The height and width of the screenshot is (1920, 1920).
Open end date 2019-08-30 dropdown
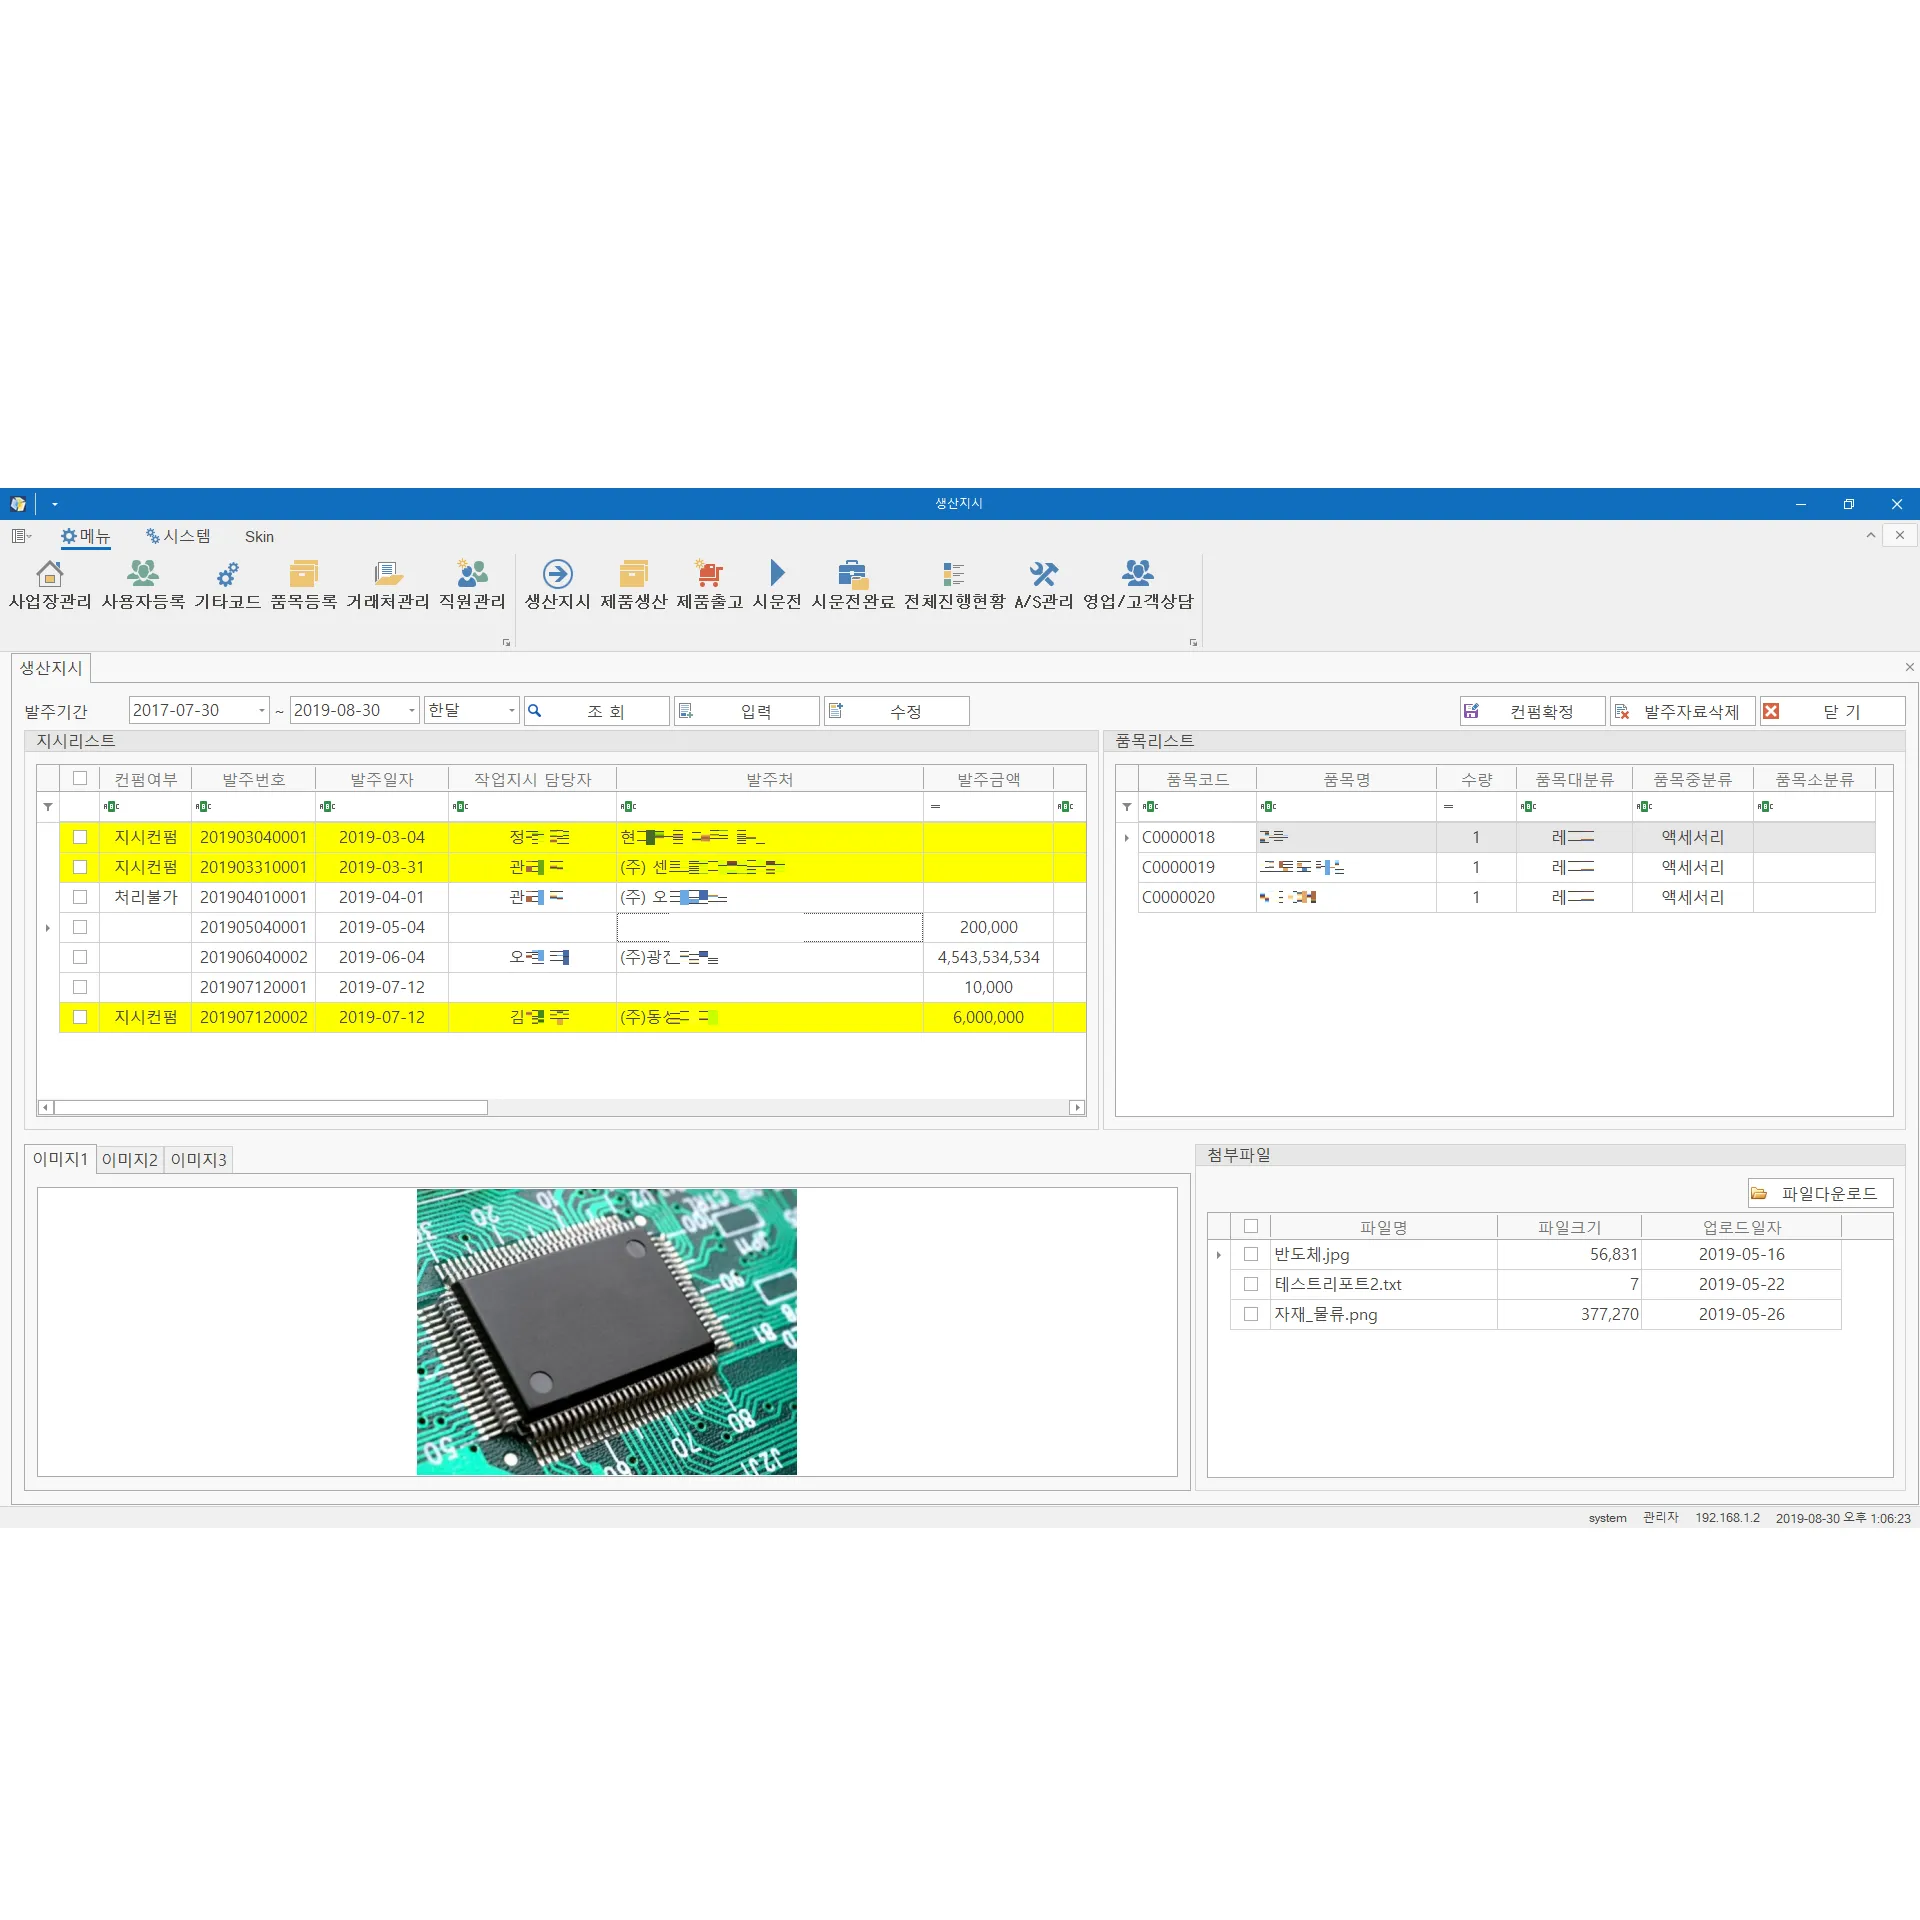(x=411, y=711)
